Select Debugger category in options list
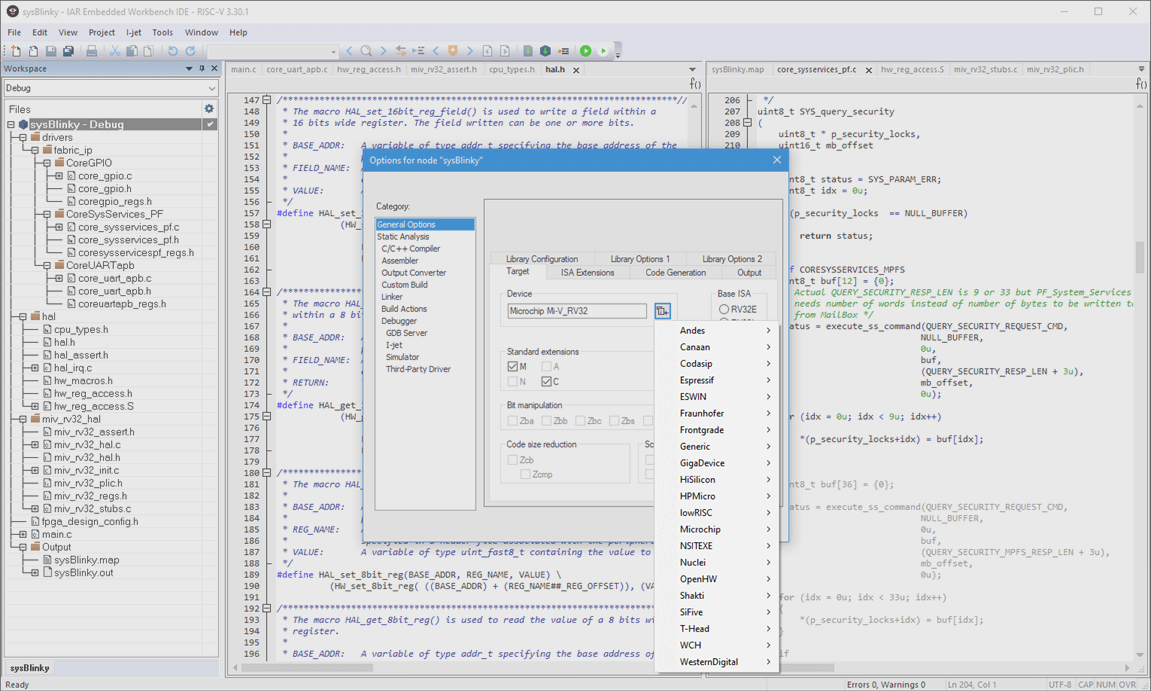This screenshot has height=691, width=1151. pyautogui.click(x=399, y=321)
